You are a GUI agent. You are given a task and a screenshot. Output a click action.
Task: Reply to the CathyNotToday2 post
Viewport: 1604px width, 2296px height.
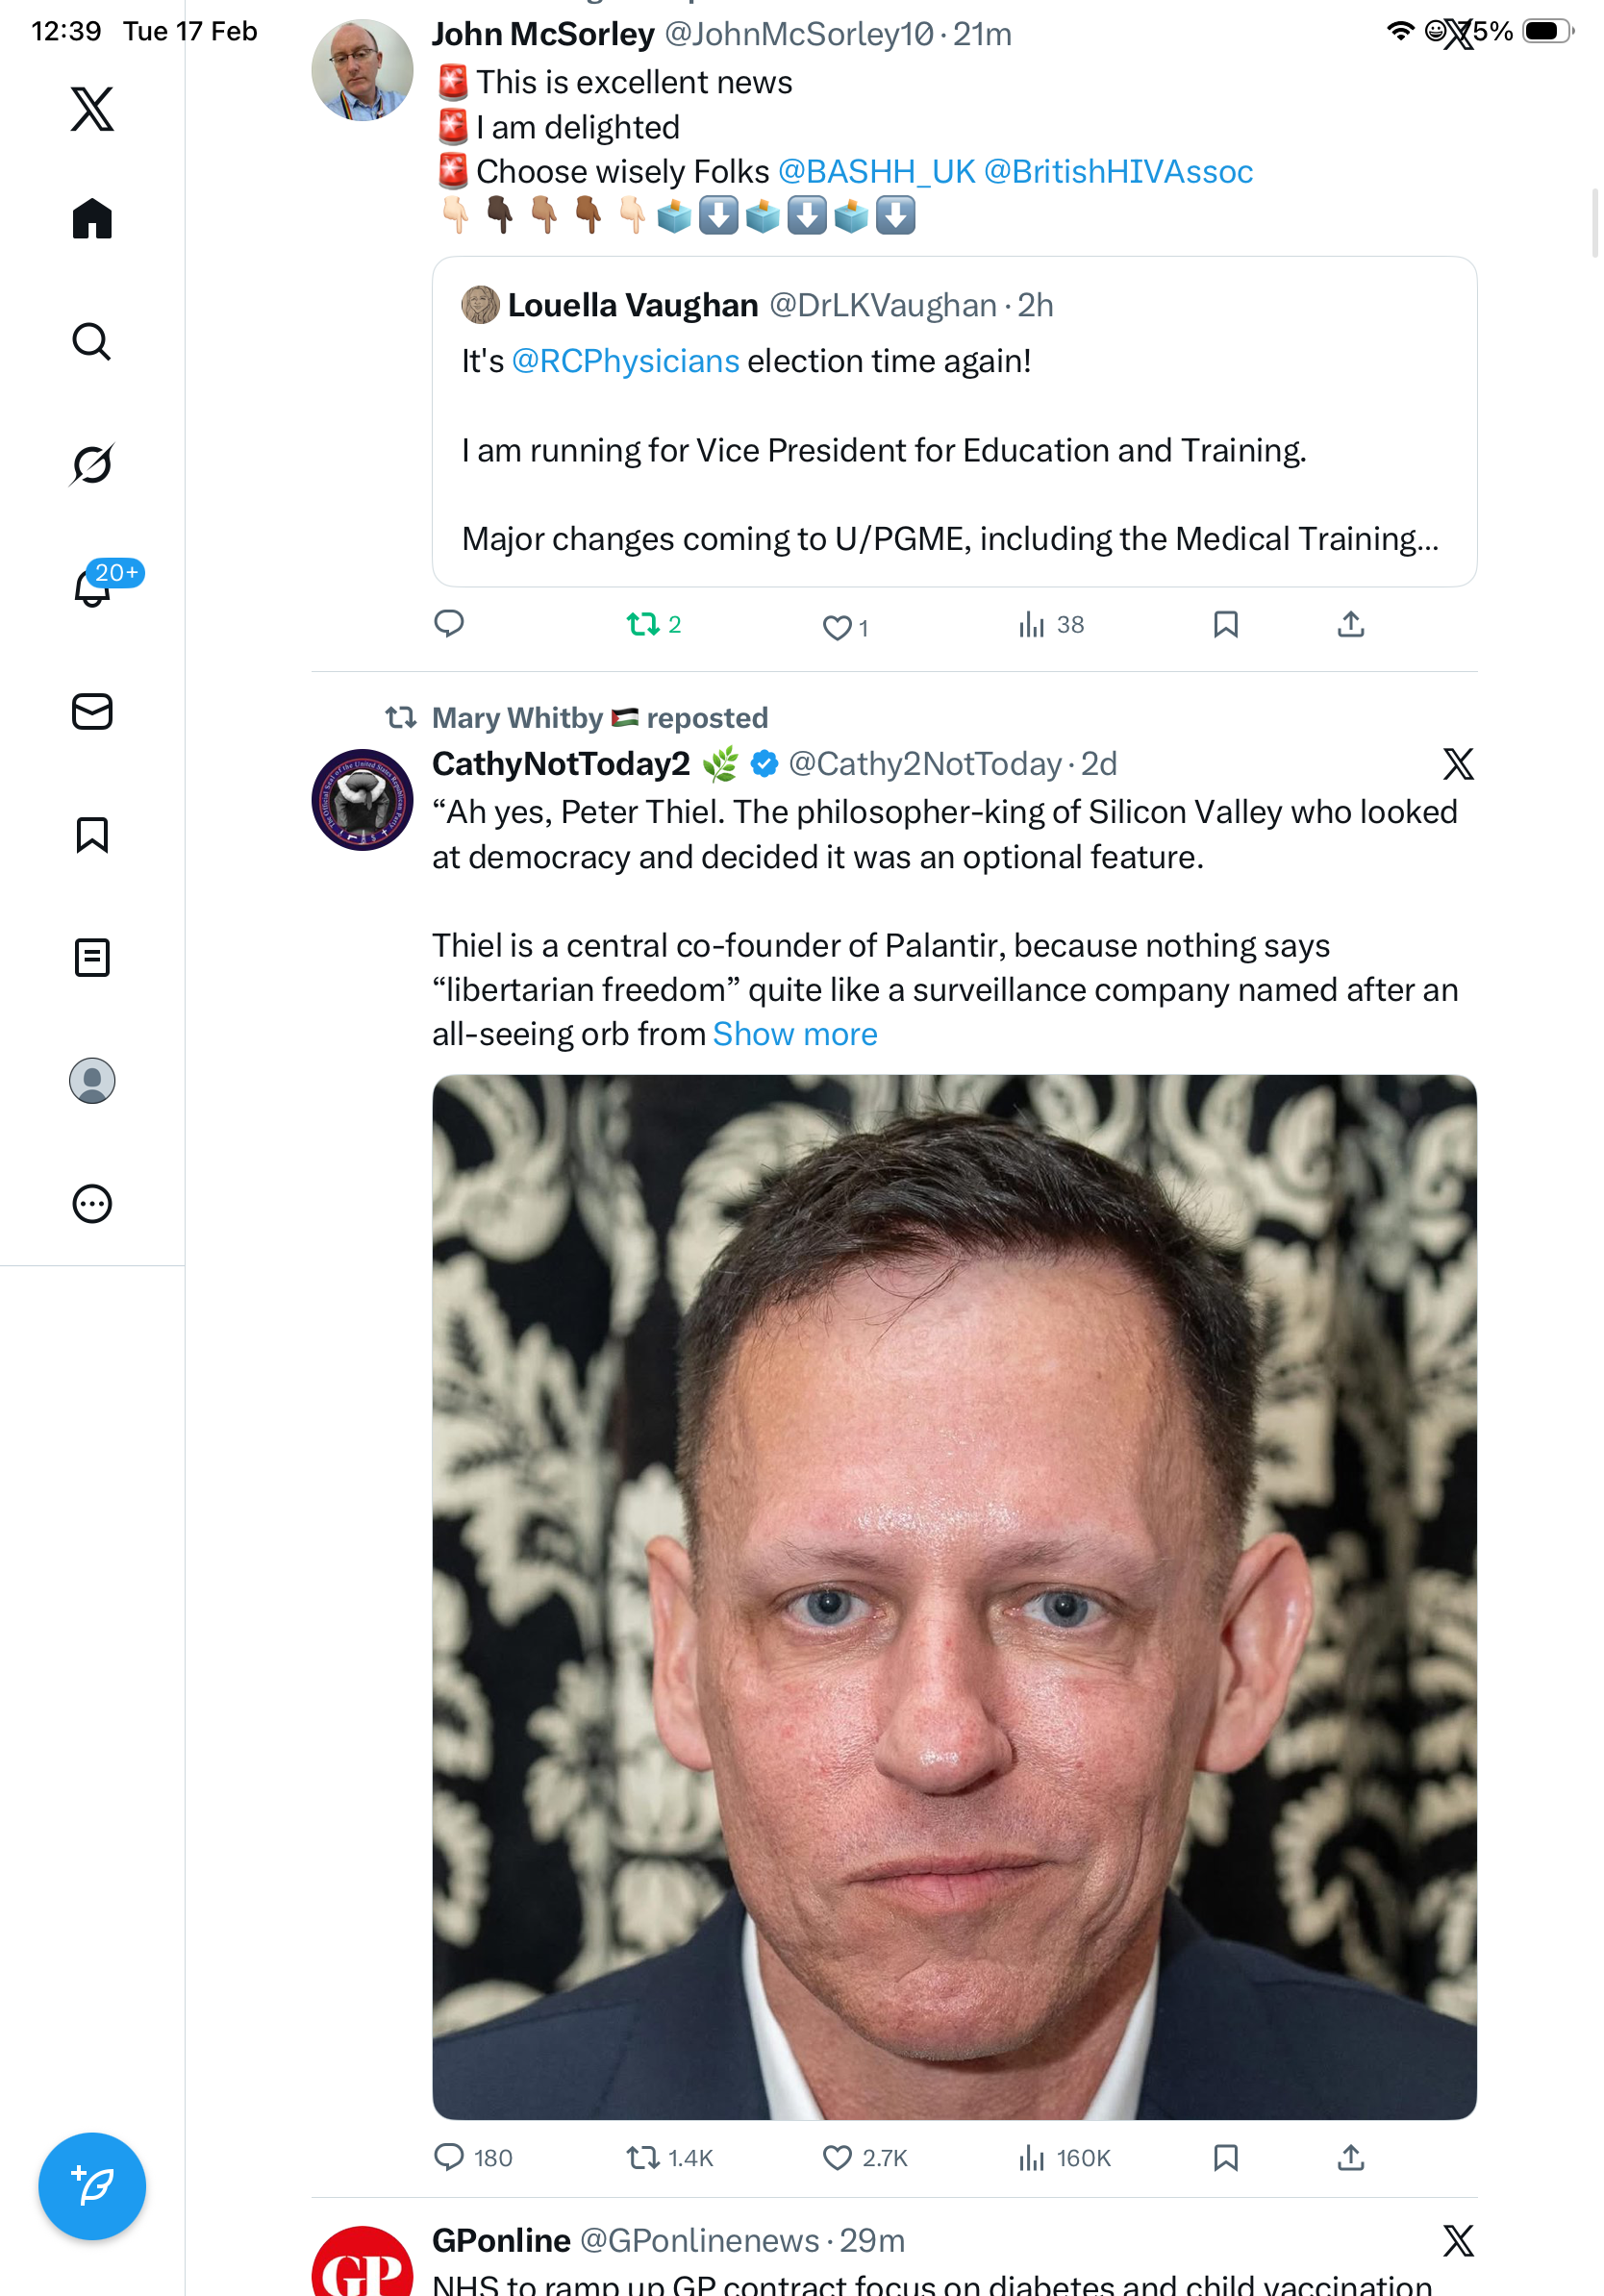tap(449, 2158)
